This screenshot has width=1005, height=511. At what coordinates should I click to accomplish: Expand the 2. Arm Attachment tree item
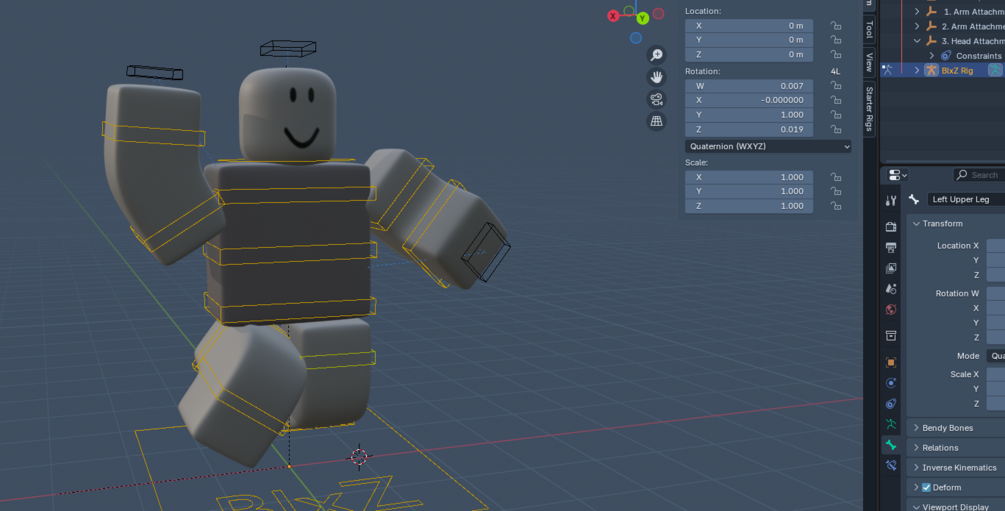tap(917, 26)
